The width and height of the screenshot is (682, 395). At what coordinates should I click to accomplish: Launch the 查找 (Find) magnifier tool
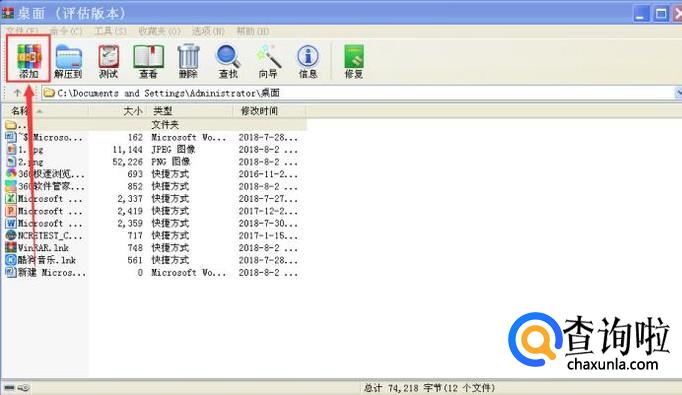[228, 61]
